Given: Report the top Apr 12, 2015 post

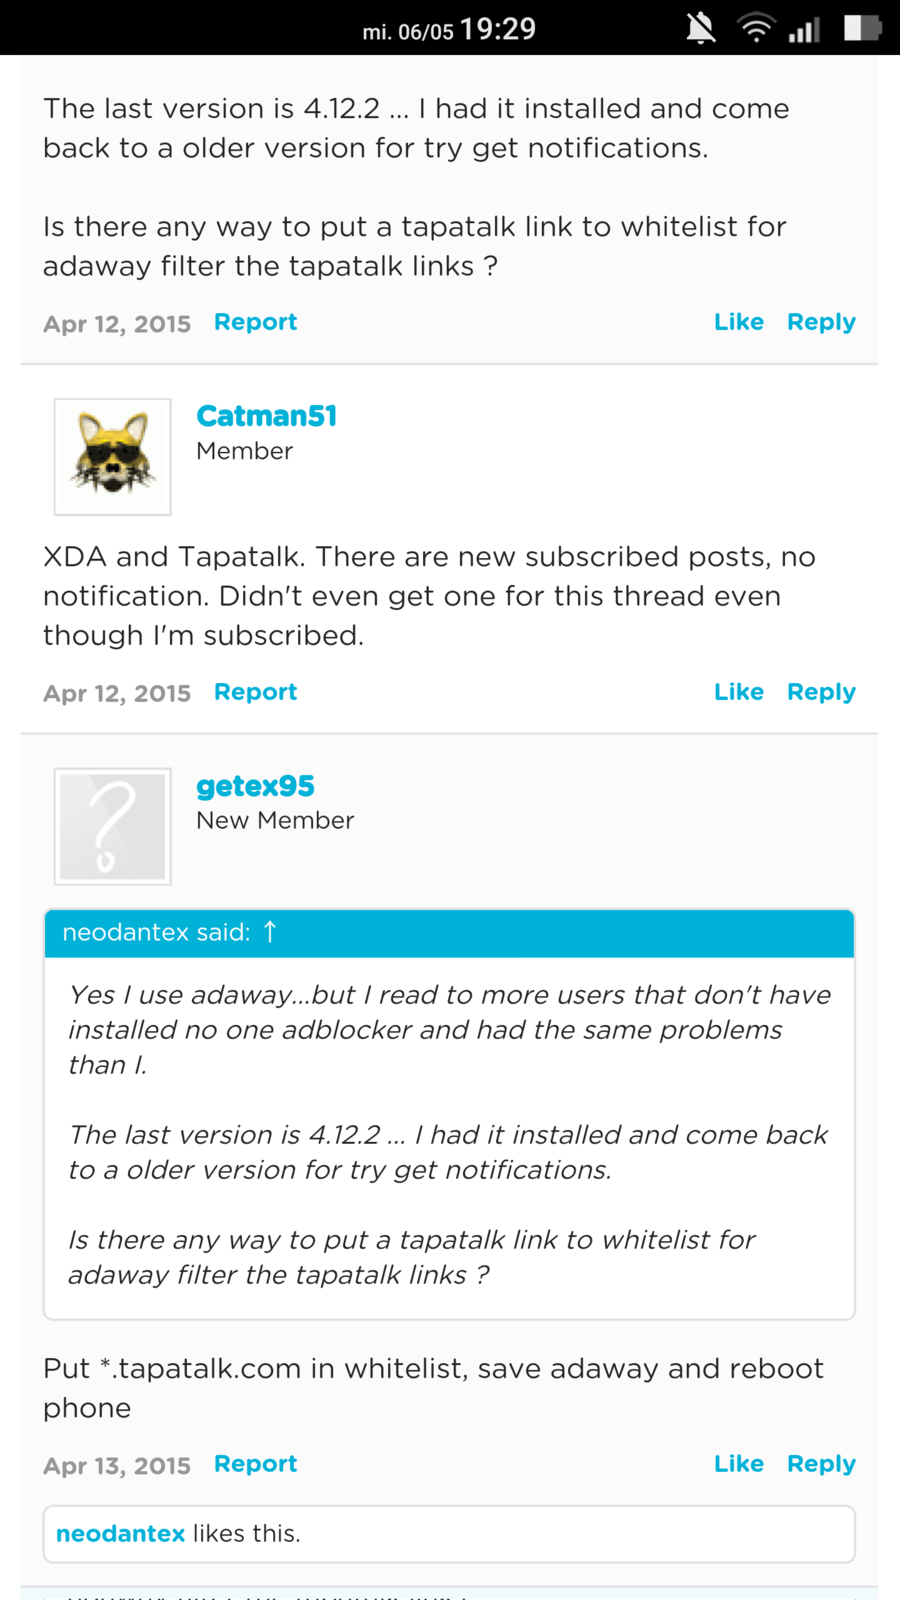Looking at the screenshot, I should click(x=255, y=322).
